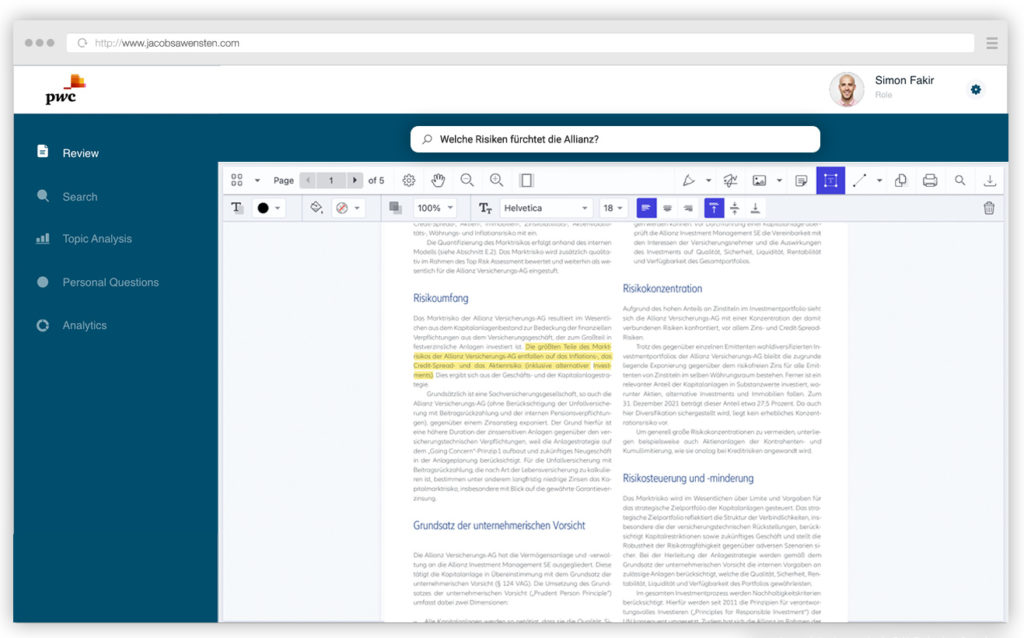Select the signature tool
This screenshot has width=1024, height=638.
730,180
